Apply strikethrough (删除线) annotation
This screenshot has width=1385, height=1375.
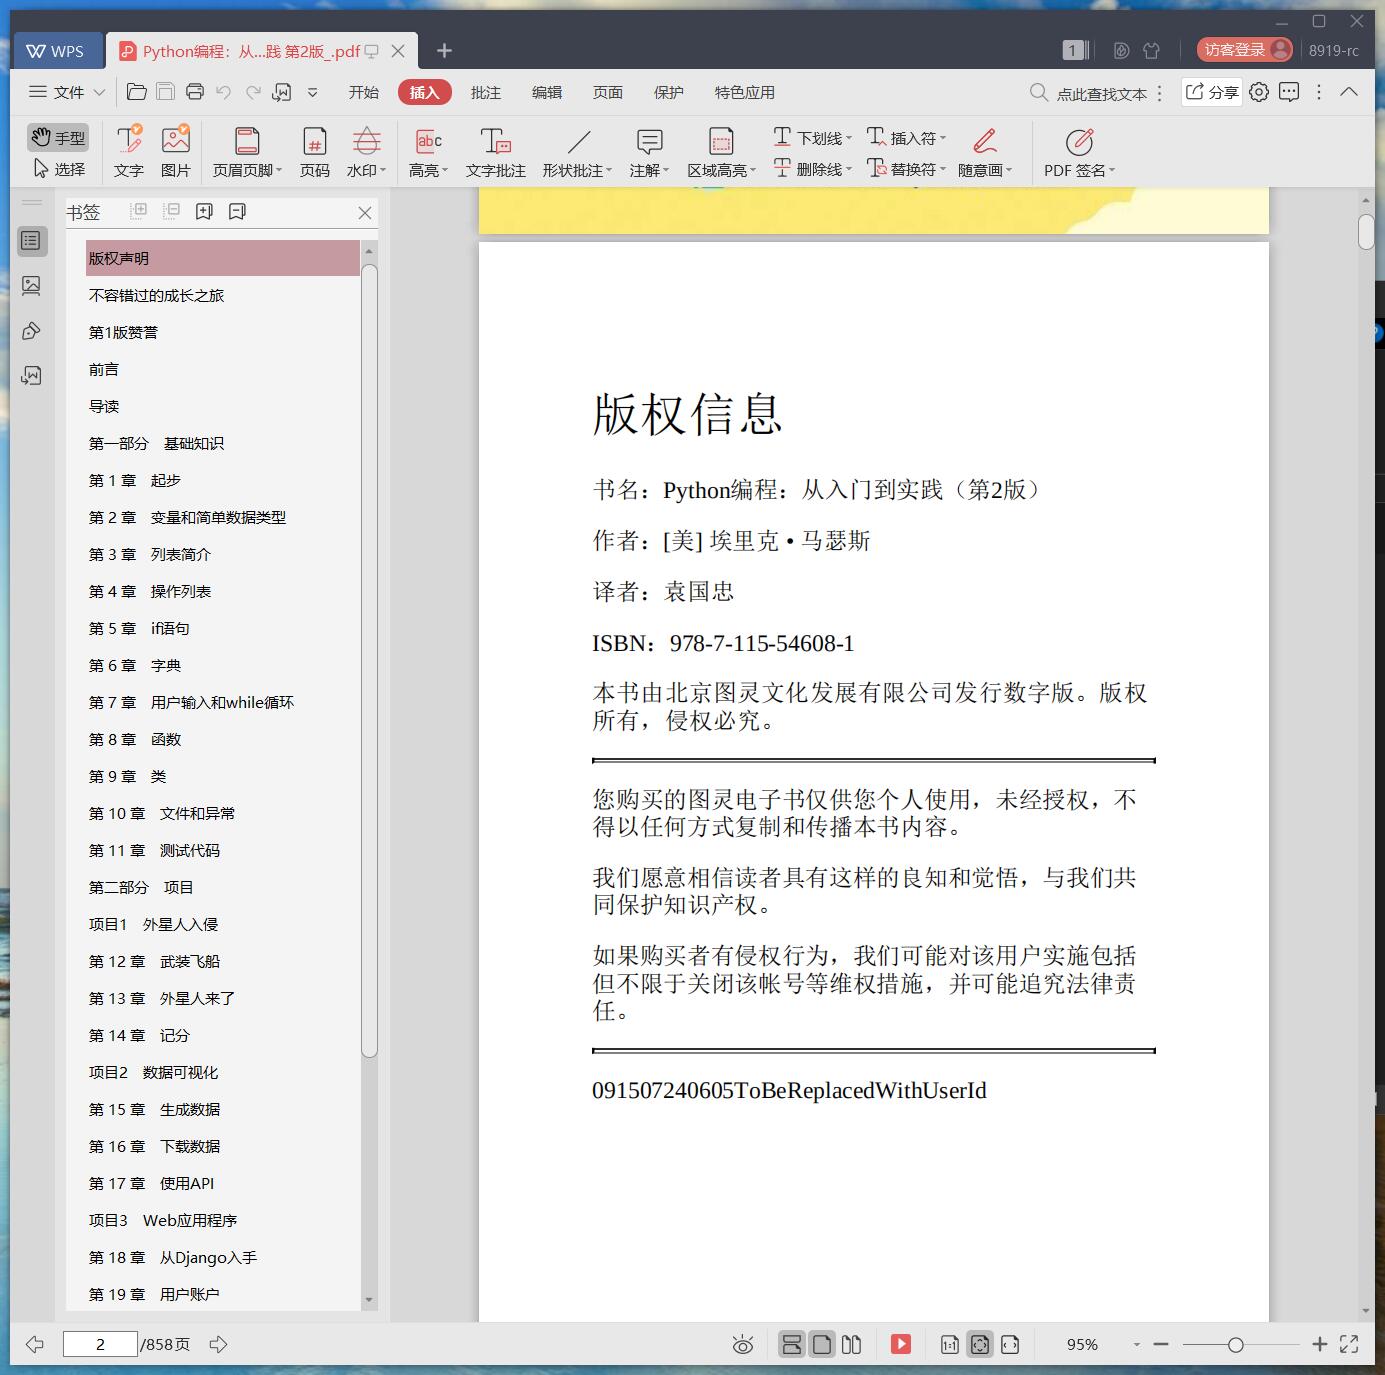[x=812, y=169]
